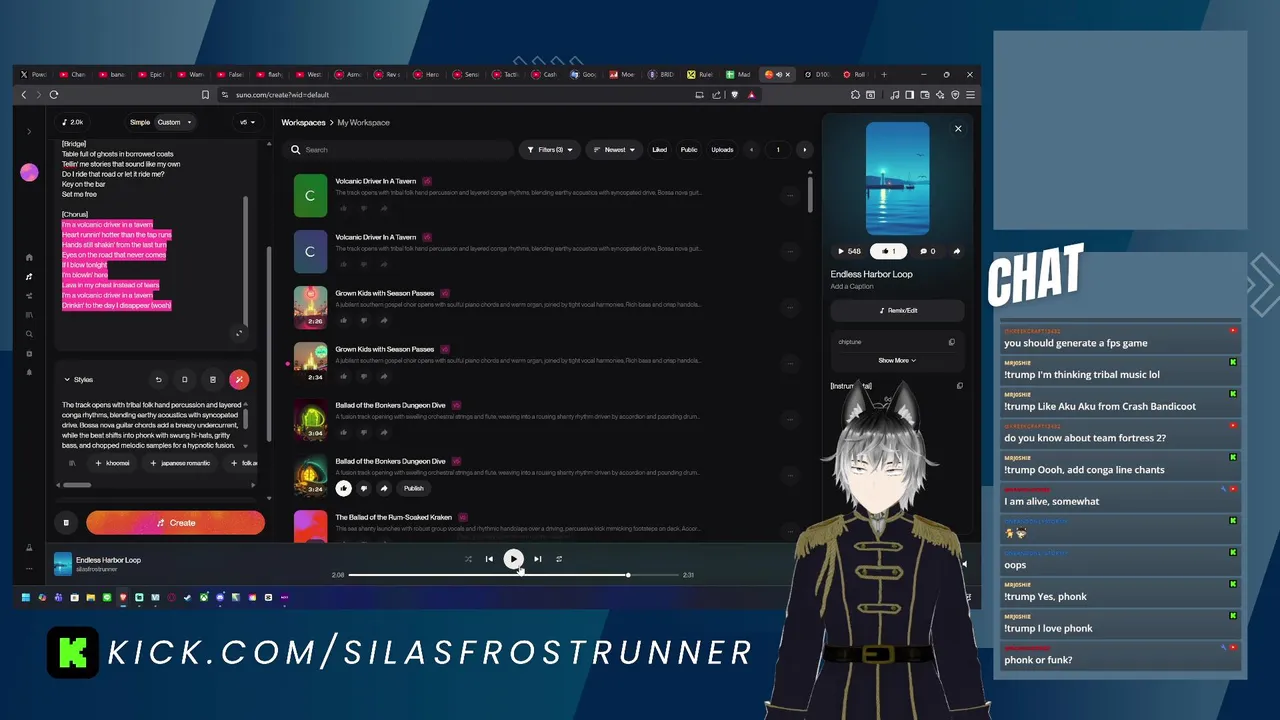Screen dimensions: 1280x720
Task: Share the highlighted Bonkers Dungeon Dive song
Action: pyautogui.click(x=383, y=488)
